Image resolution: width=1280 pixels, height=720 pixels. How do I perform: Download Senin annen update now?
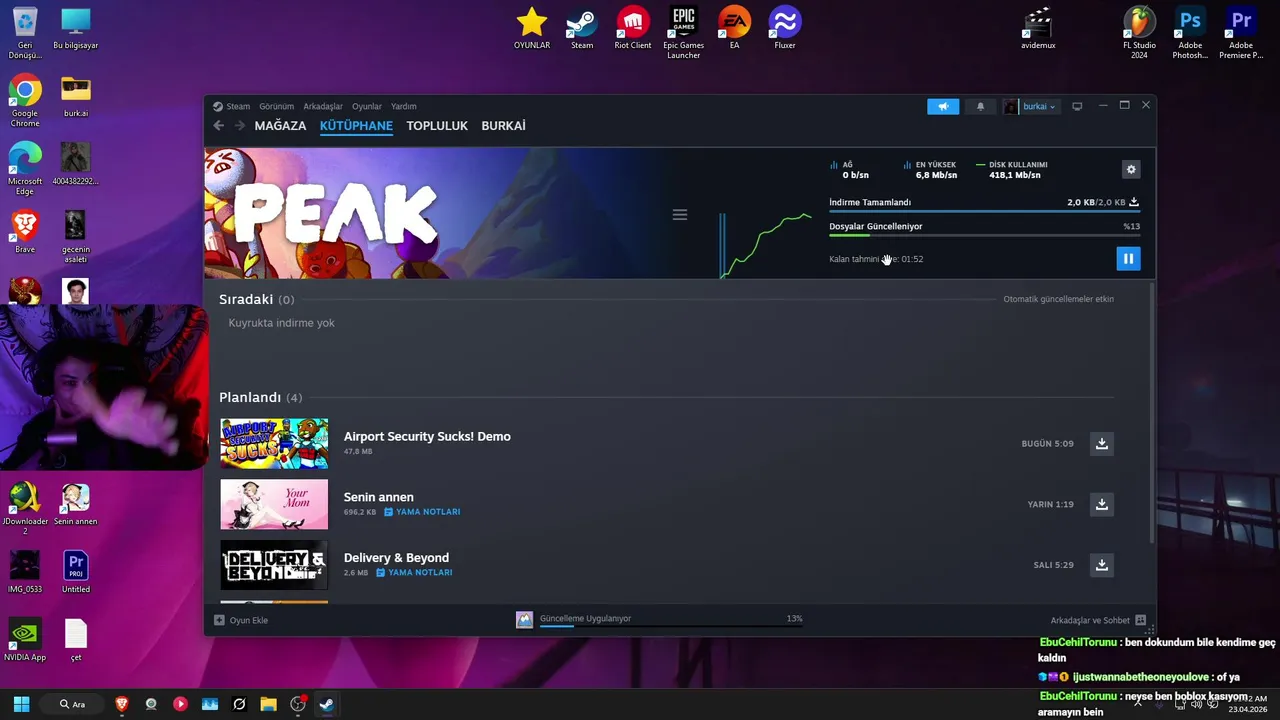click(1101, 505)
